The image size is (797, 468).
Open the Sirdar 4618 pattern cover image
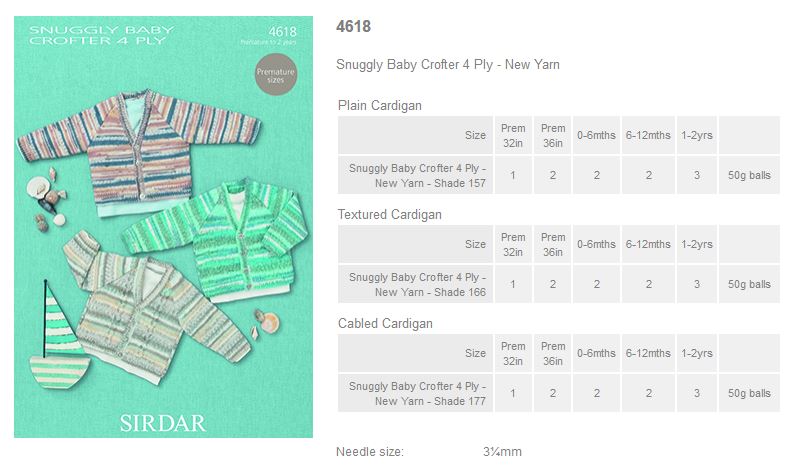coord(163,227)
